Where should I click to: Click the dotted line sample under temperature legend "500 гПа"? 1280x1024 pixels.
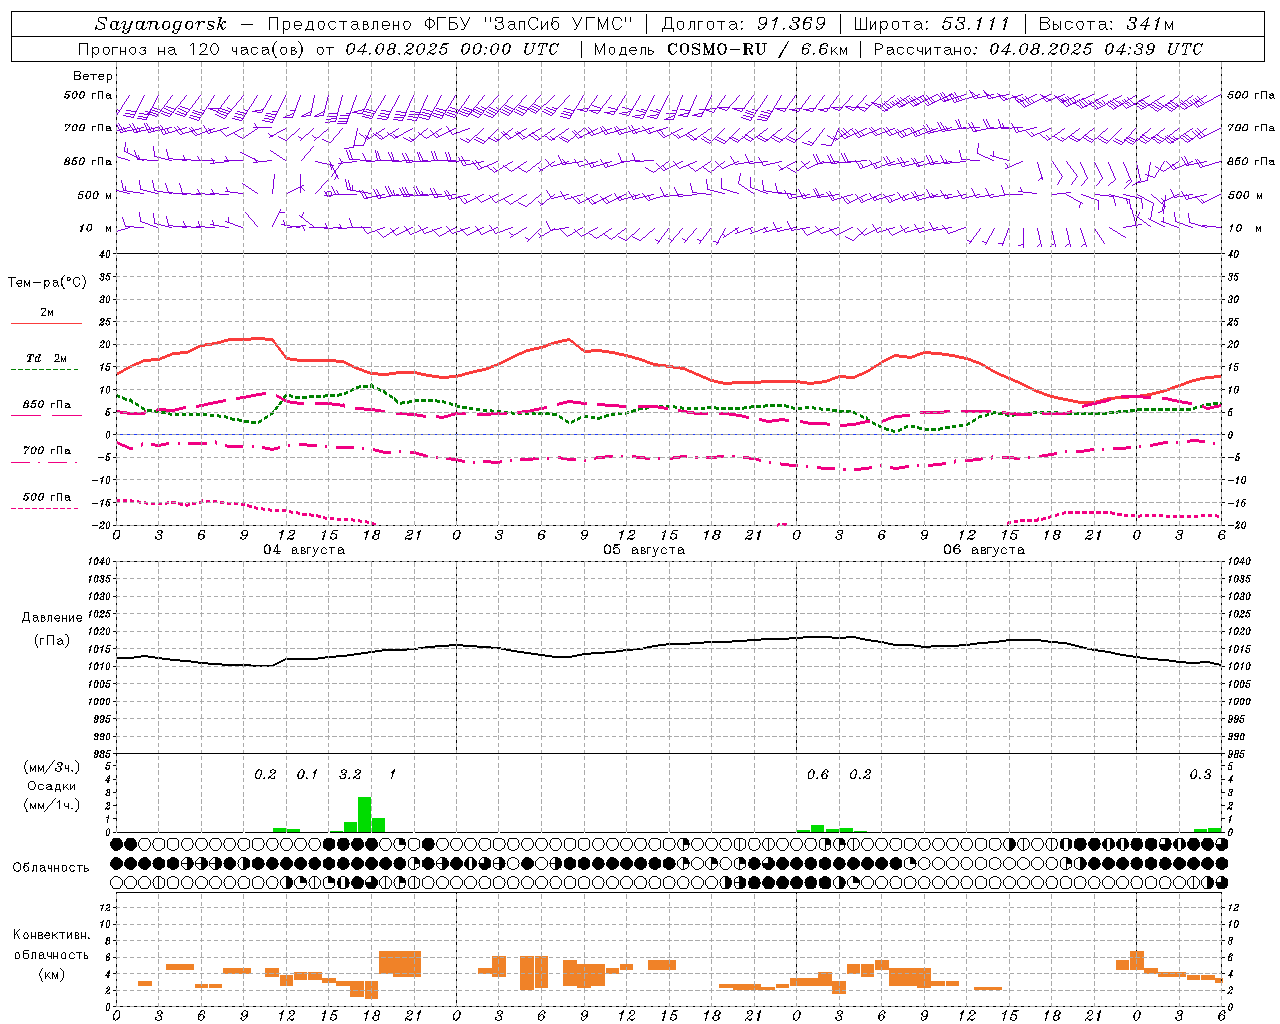(45, 509)
